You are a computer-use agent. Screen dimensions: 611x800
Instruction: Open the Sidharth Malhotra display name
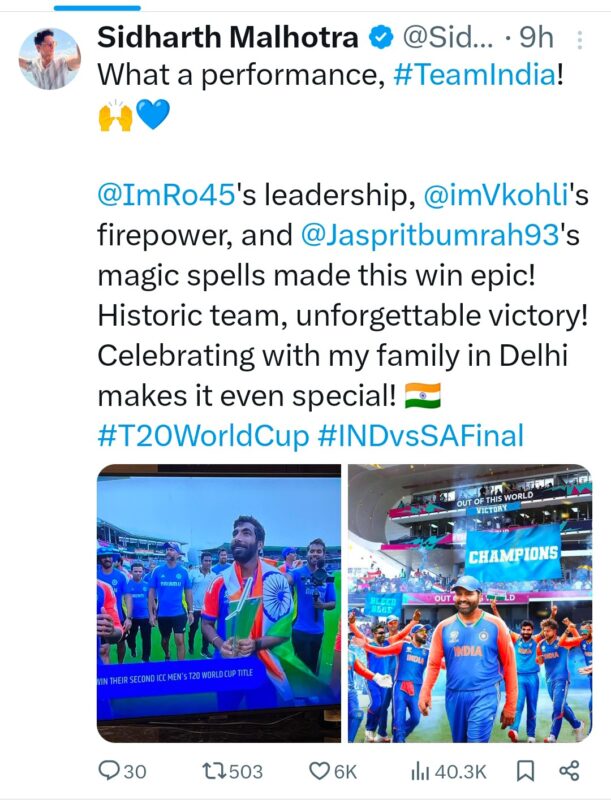[x=228, y=38]
